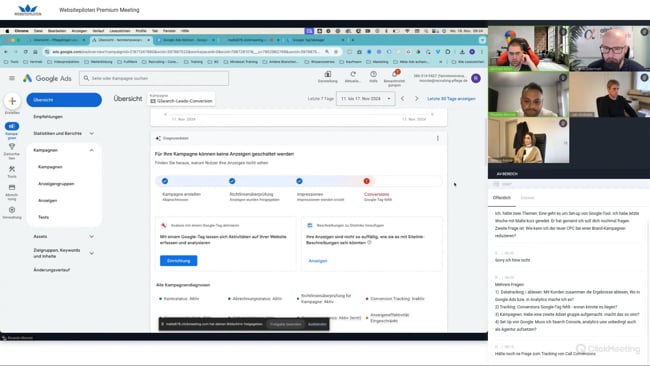Click the Richtlinienüberprüfung check step icon
This screenshot has width=650, height=366.
coord(232,181)
